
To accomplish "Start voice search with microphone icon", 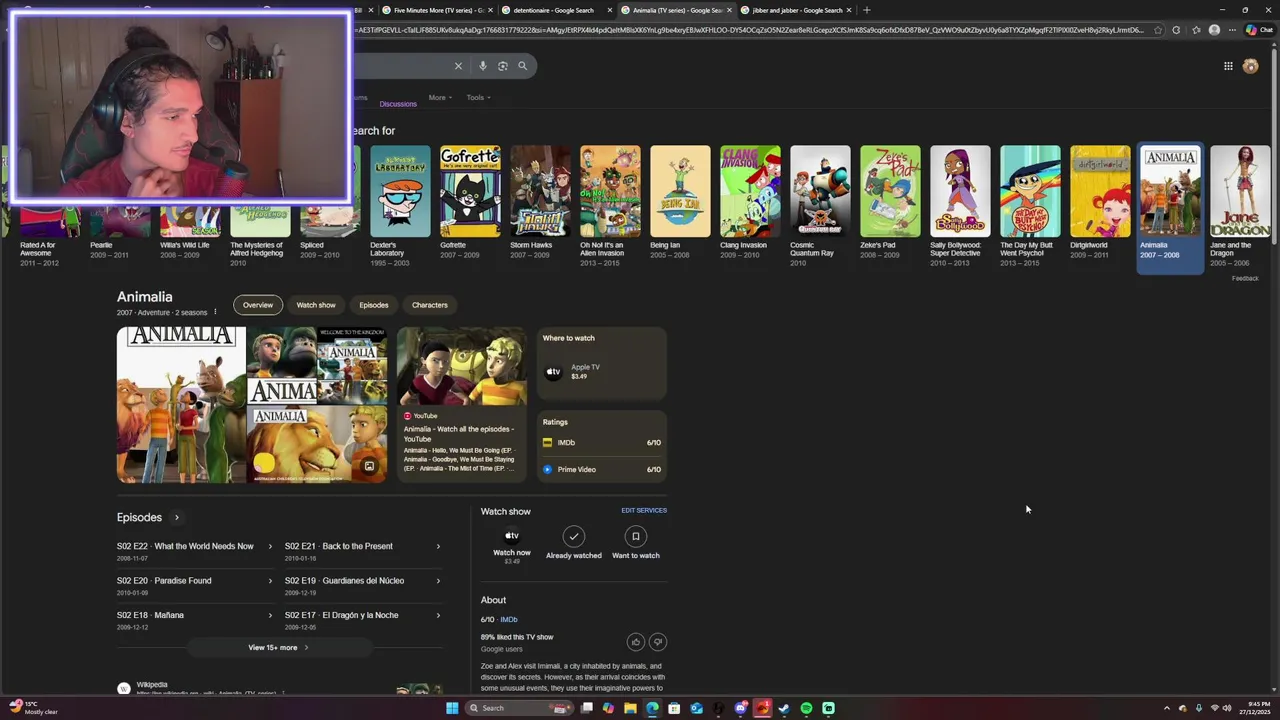I will click(482, 66).
